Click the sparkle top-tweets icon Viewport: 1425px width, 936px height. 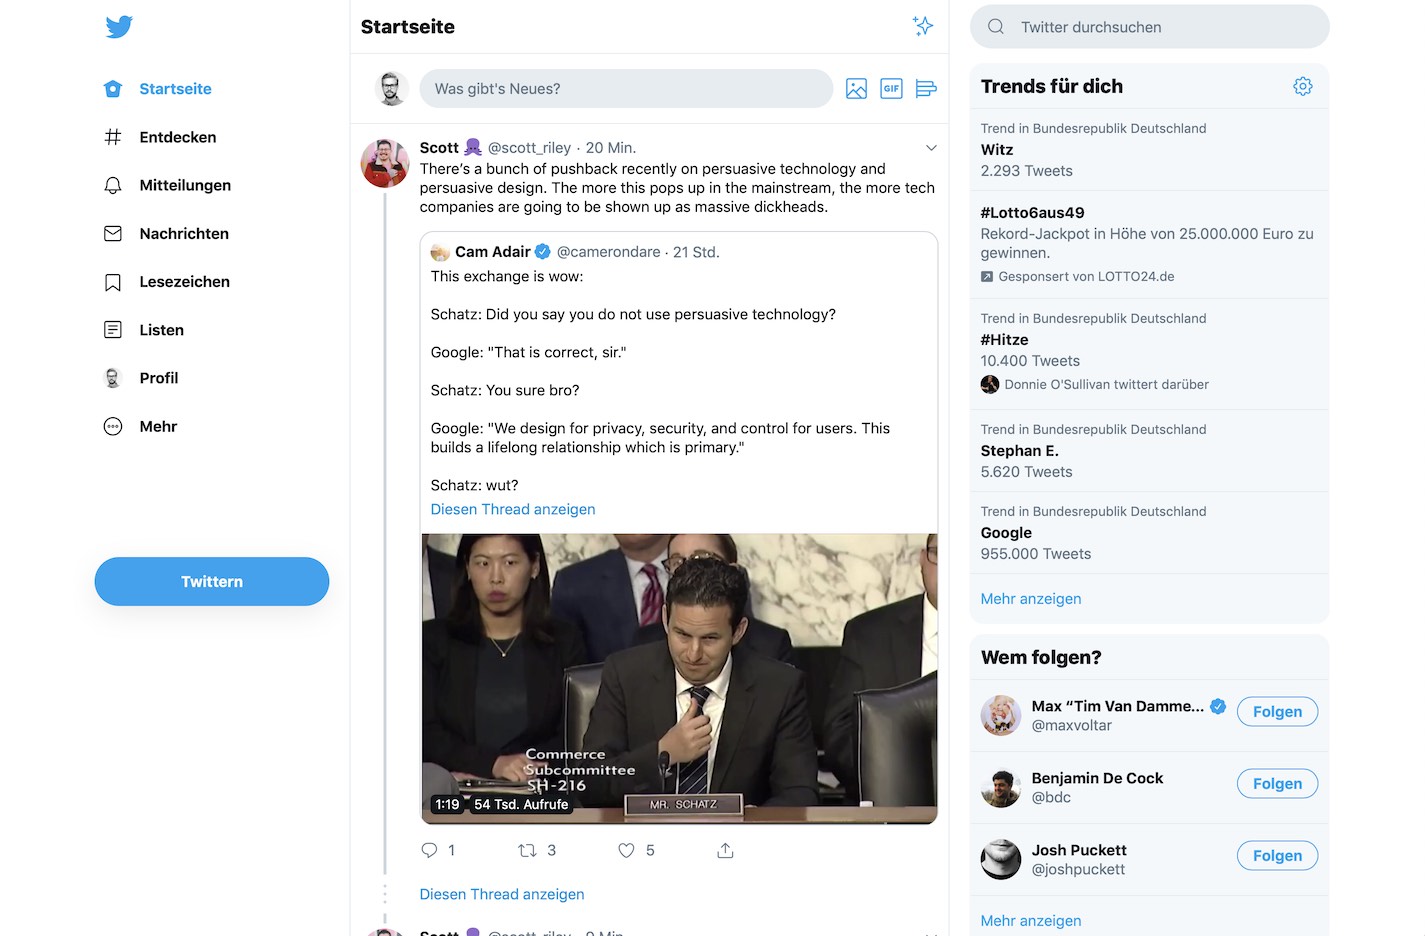(923, 26)
